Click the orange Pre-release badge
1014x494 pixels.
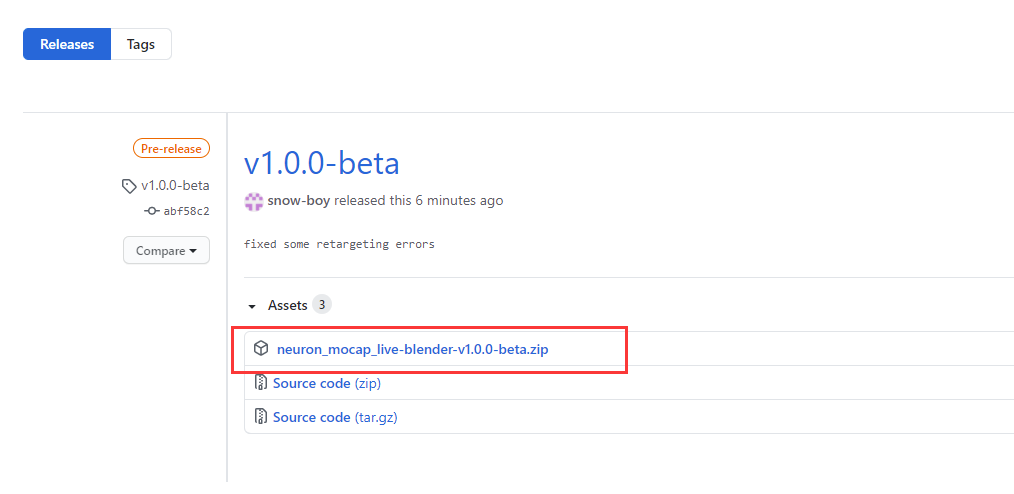coord(171,149)
